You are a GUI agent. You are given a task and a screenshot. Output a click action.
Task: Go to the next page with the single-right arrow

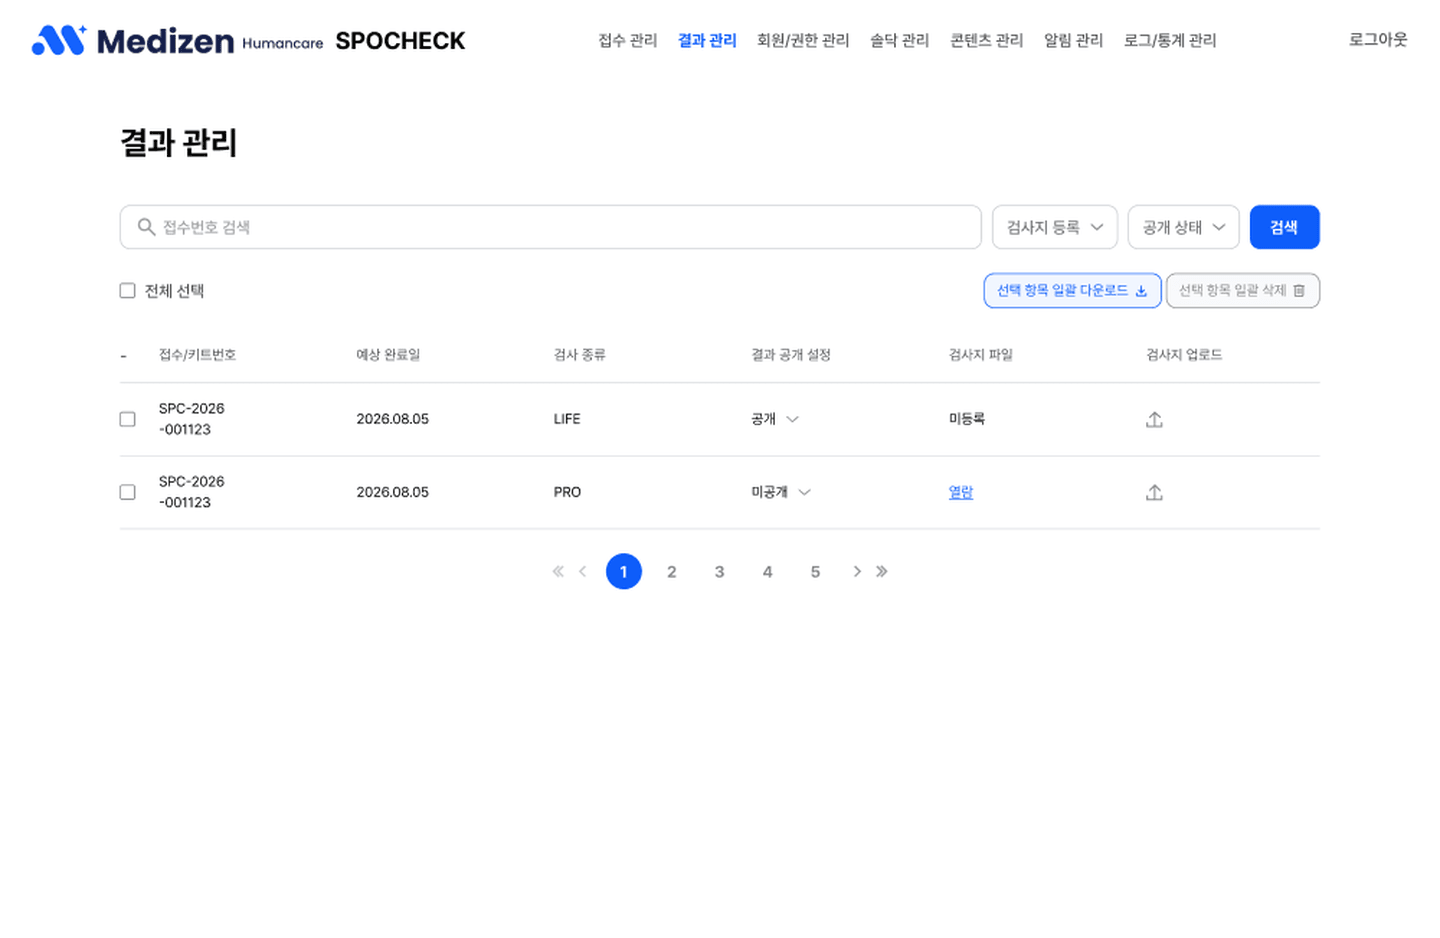click(x=857, y=572)
